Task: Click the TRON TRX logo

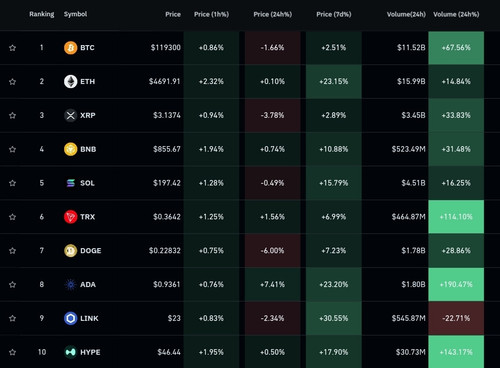Action: 70,217
